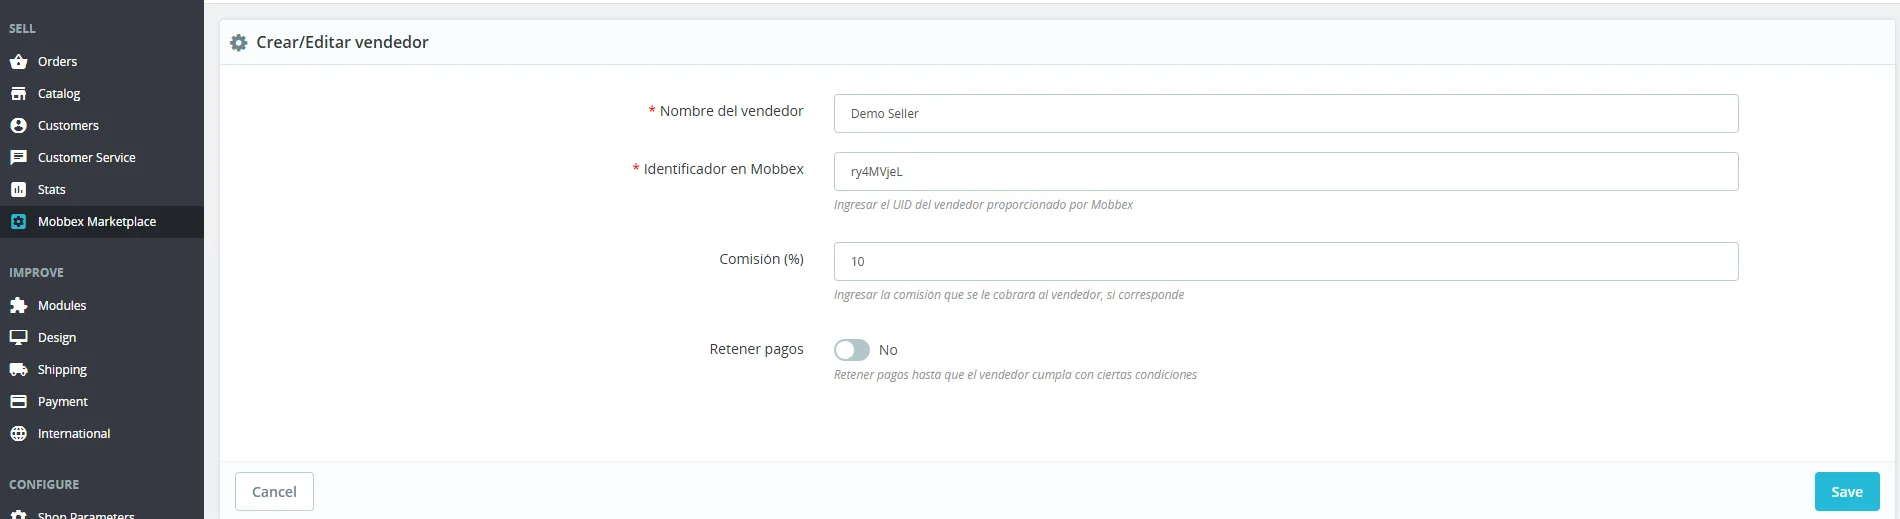Click the Save button

(1847, 492)
